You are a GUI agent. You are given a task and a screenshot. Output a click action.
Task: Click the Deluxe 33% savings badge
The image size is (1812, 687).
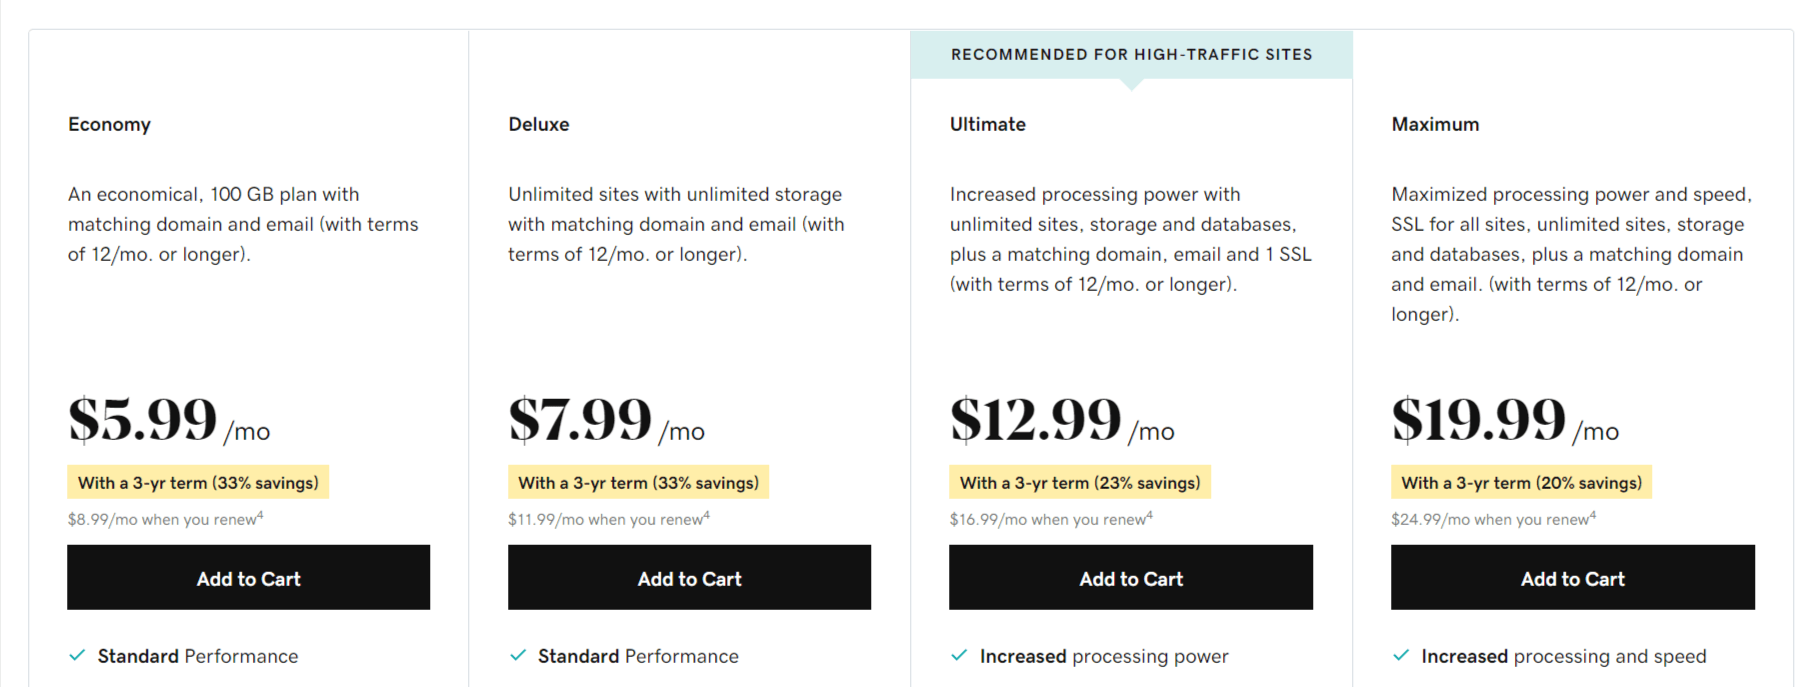[x=638, y=482]
